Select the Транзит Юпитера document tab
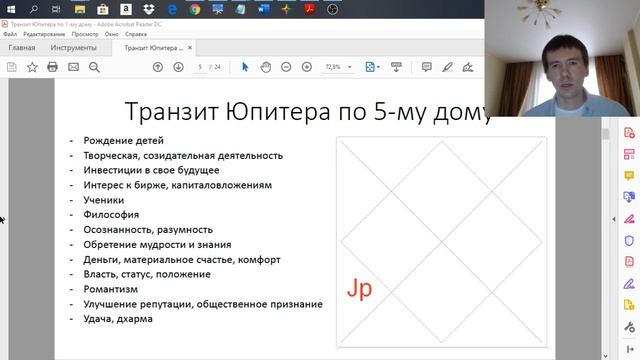Viewport: 640px width, 360px height. (153, 48)
